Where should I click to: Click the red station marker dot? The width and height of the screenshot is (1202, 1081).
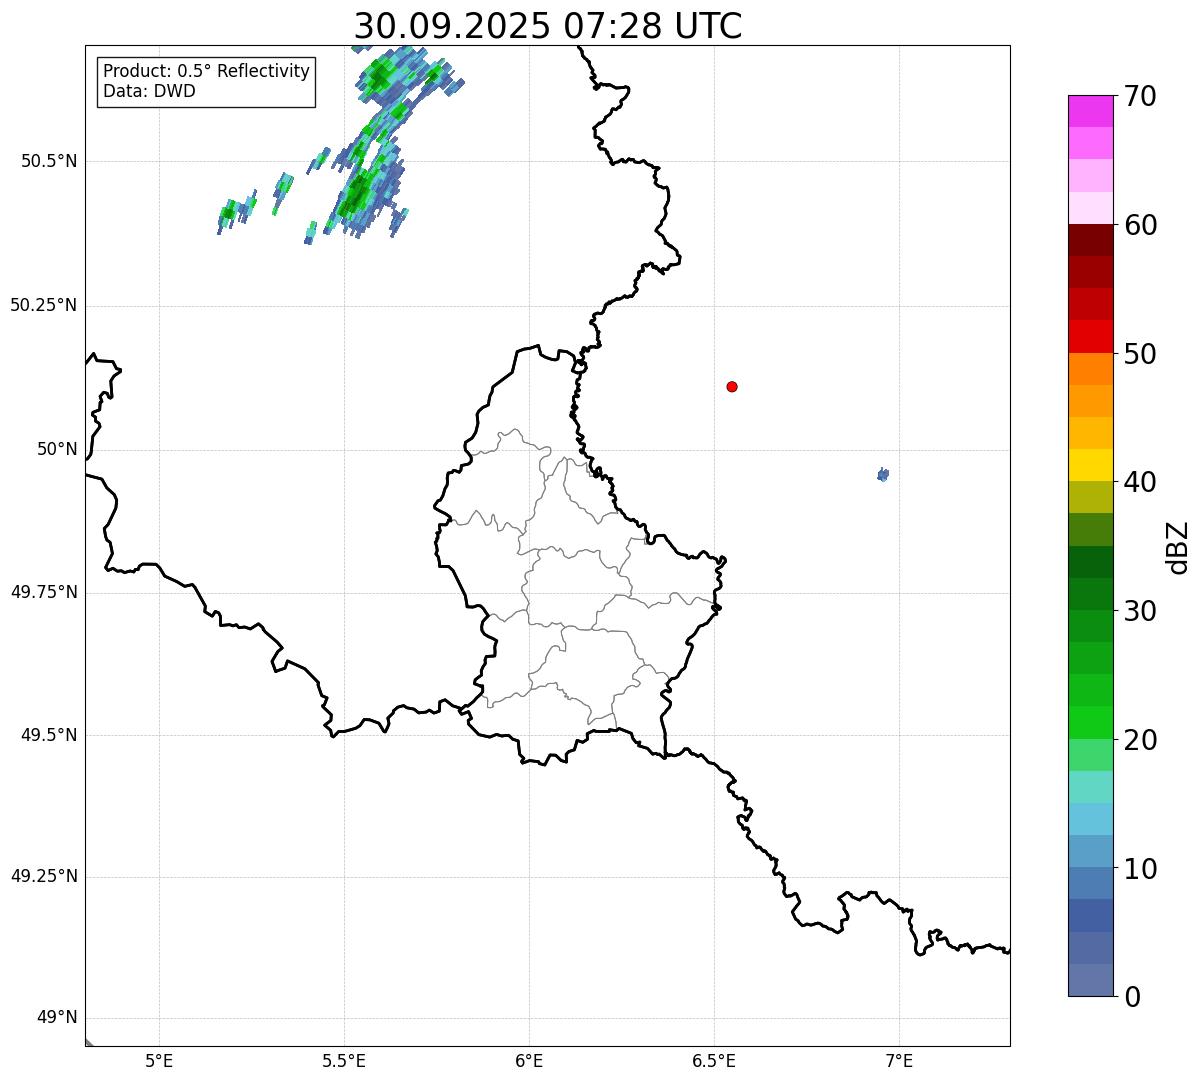[x=732, y=386]
